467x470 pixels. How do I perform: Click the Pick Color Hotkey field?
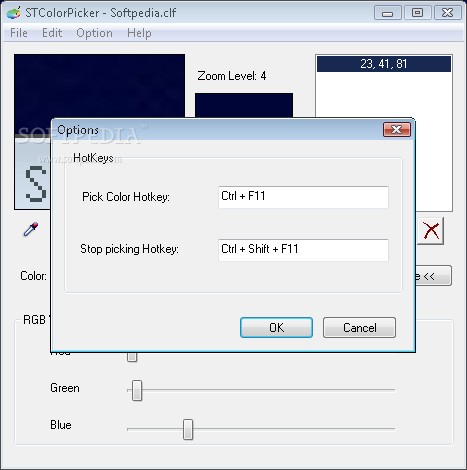pyautogui.click(x=303, y=197)
